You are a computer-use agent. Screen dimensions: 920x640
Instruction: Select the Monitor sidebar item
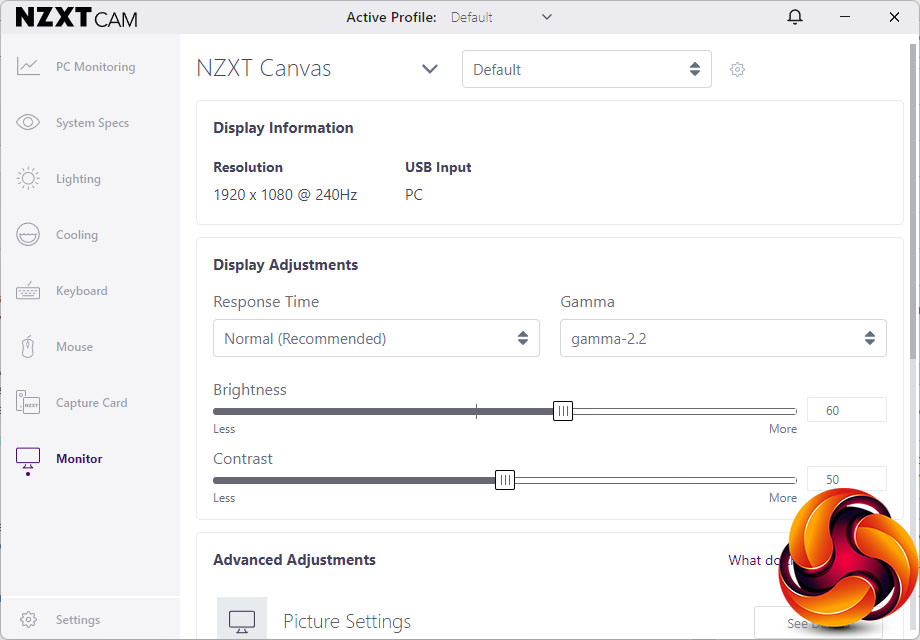click(79, 459)
